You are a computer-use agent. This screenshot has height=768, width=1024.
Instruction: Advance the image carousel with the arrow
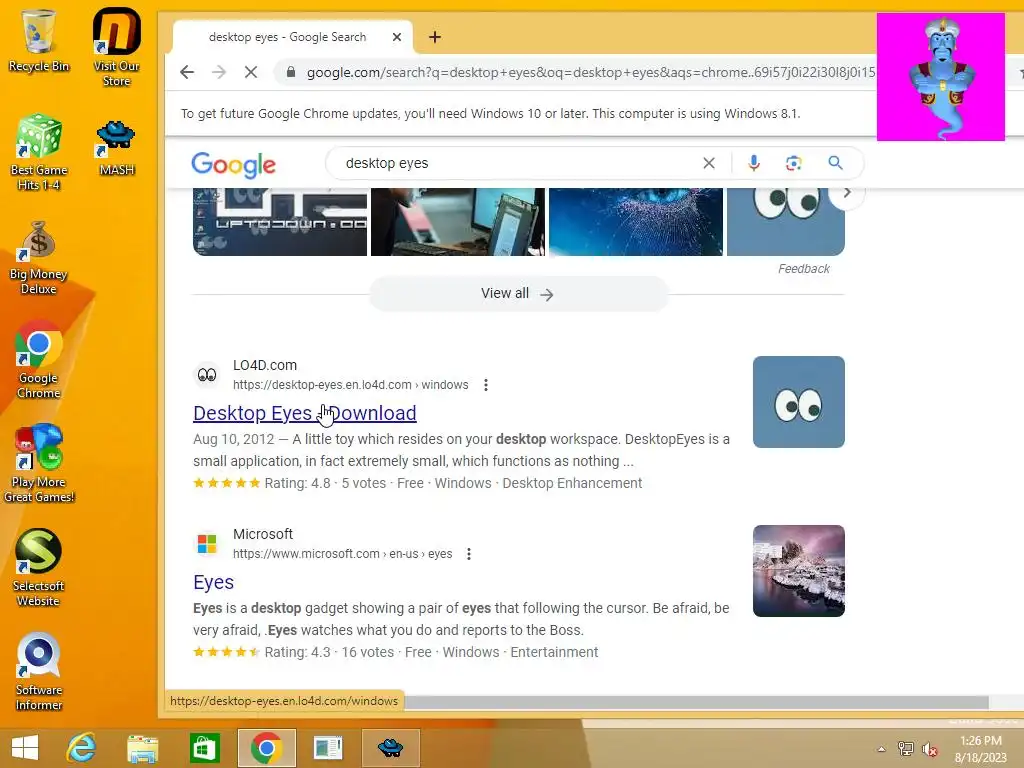click(847, 193)
